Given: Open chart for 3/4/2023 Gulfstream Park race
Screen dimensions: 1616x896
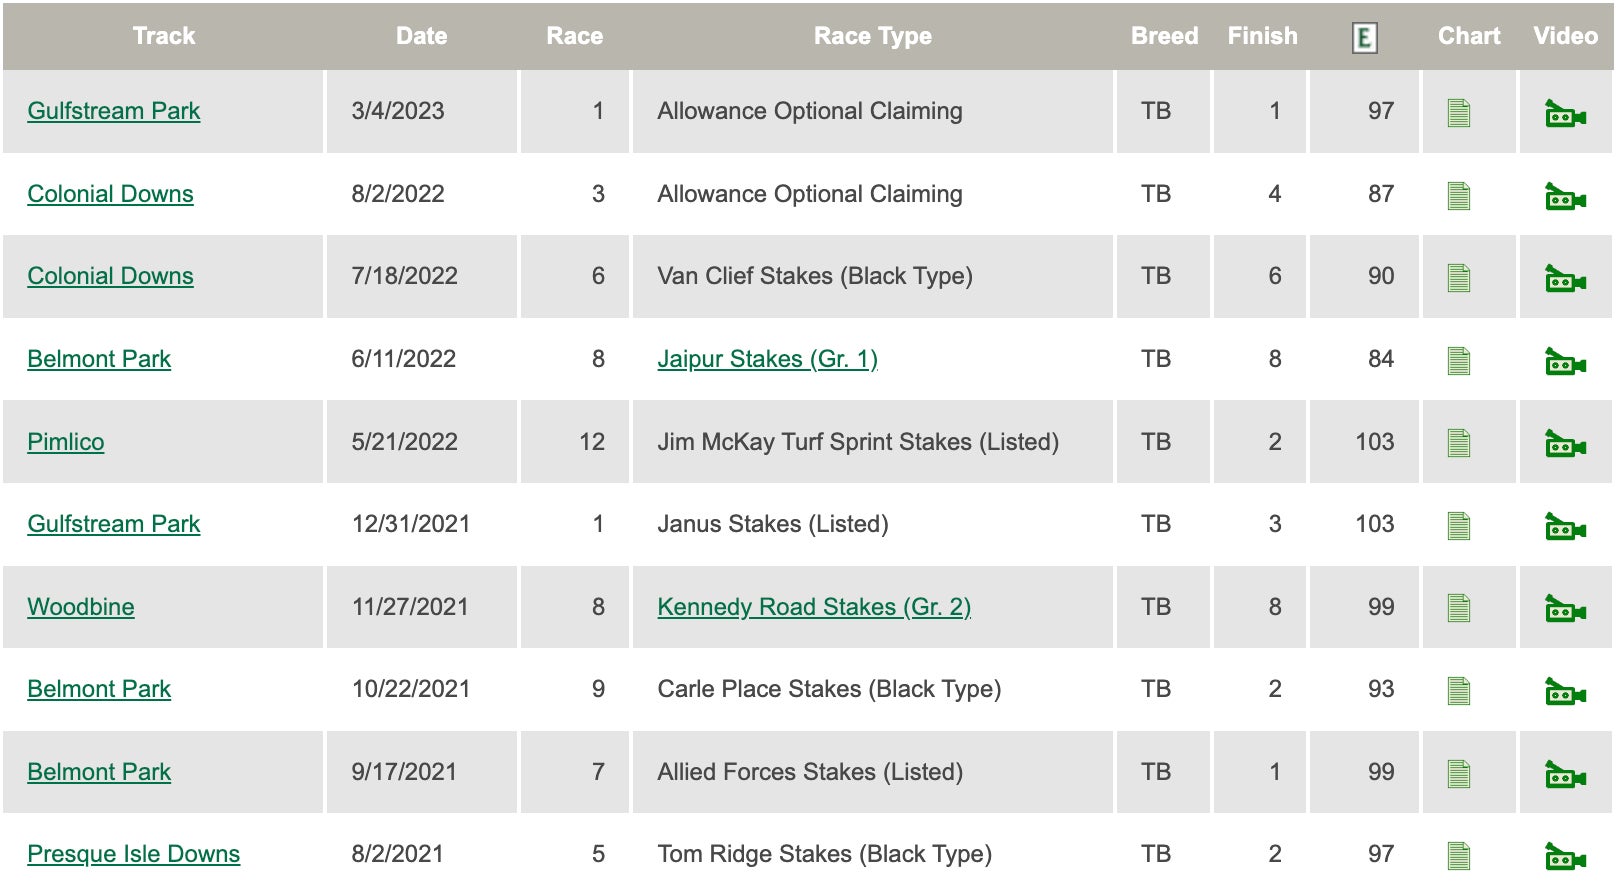Looking at the screenshot, I should 1459,113.
